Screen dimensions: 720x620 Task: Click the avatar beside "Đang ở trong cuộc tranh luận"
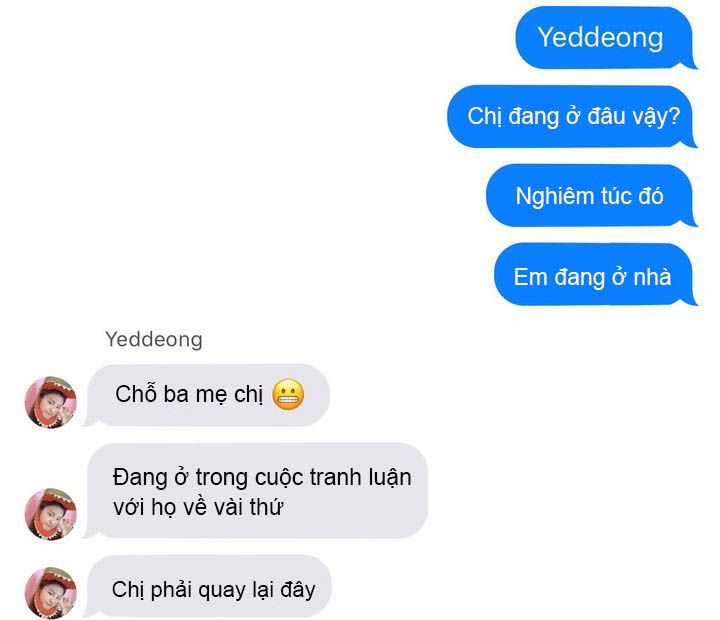51,514
